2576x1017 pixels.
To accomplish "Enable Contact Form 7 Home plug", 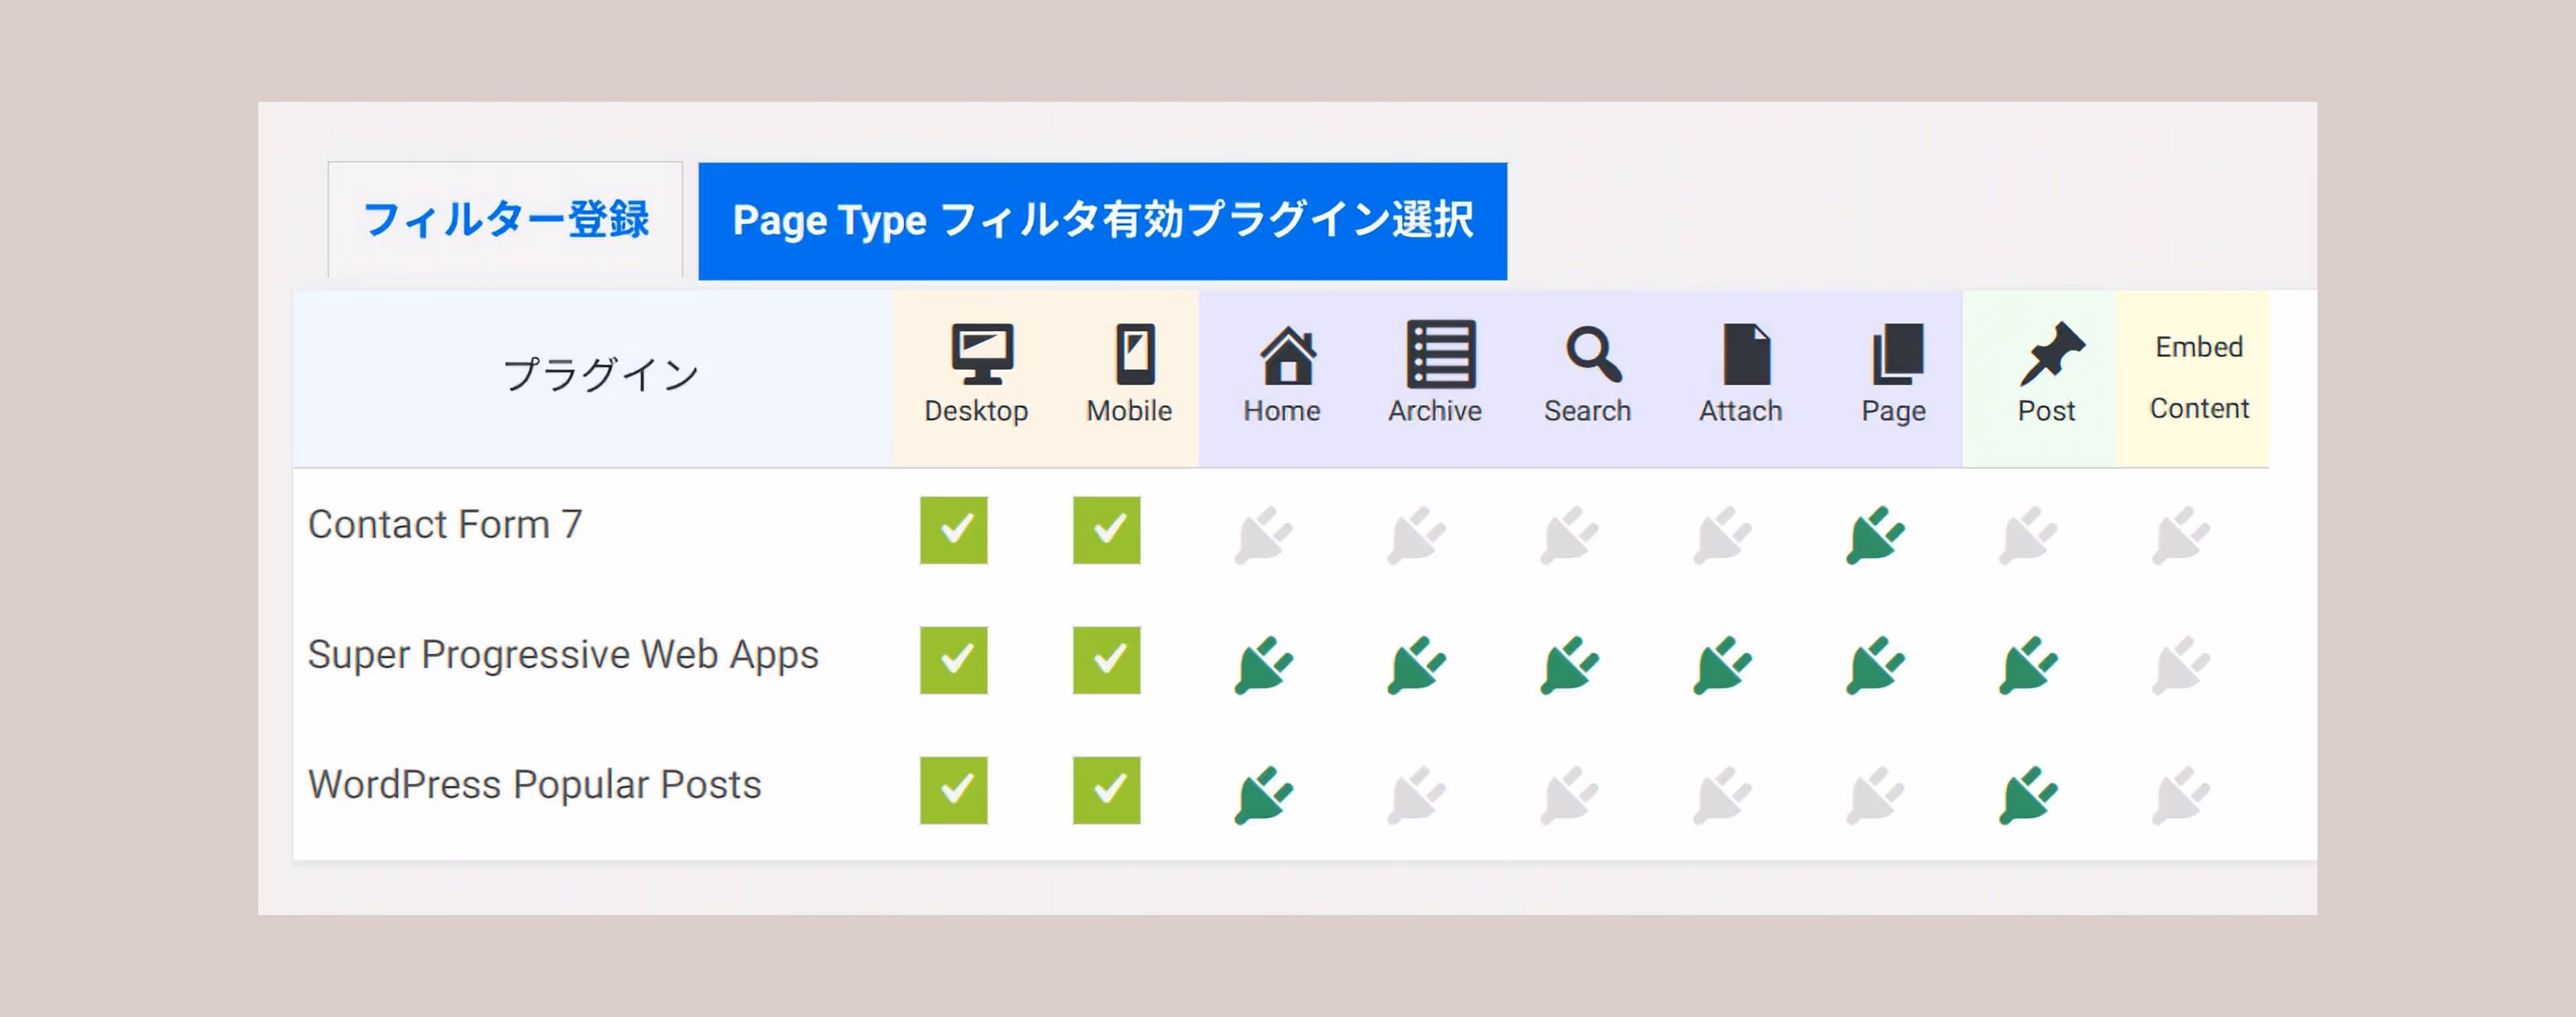I will tap(1263, 535).
